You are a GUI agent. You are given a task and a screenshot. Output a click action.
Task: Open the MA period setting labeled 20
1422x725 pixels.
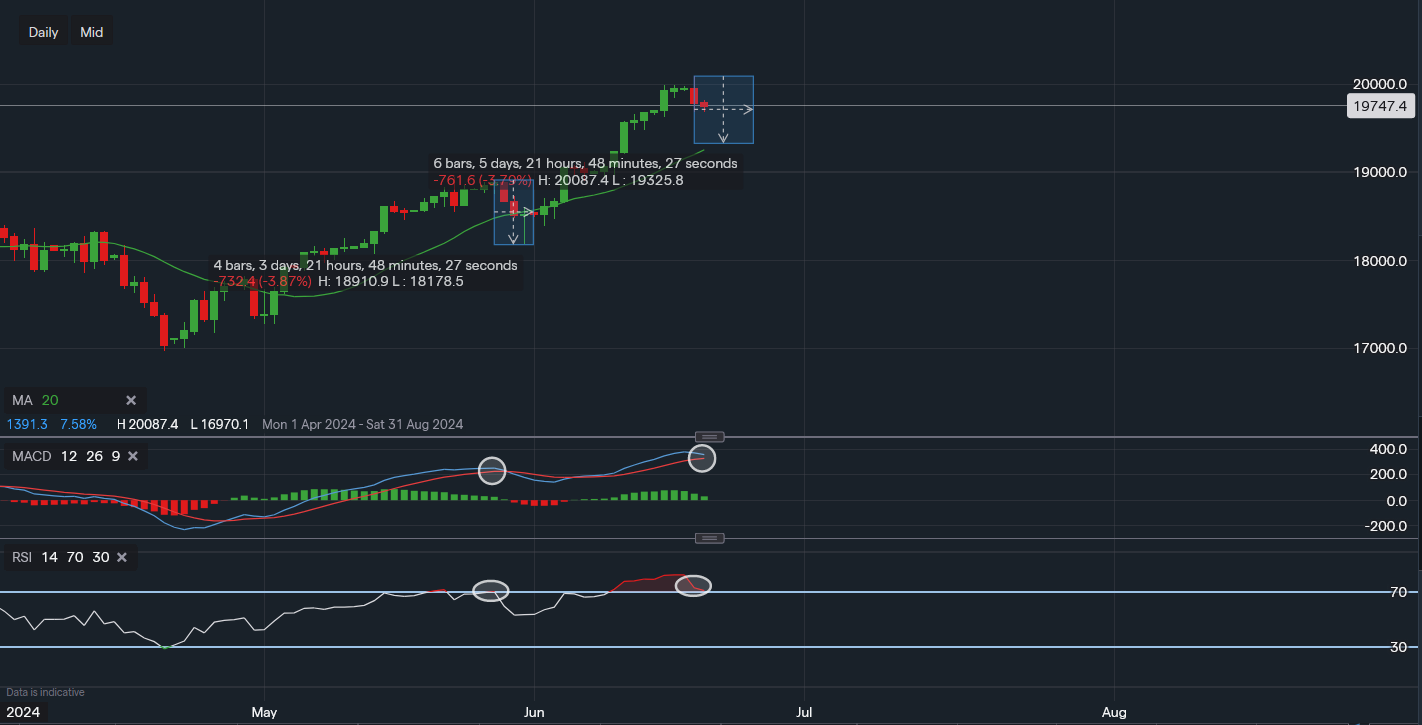pos(48,400)
